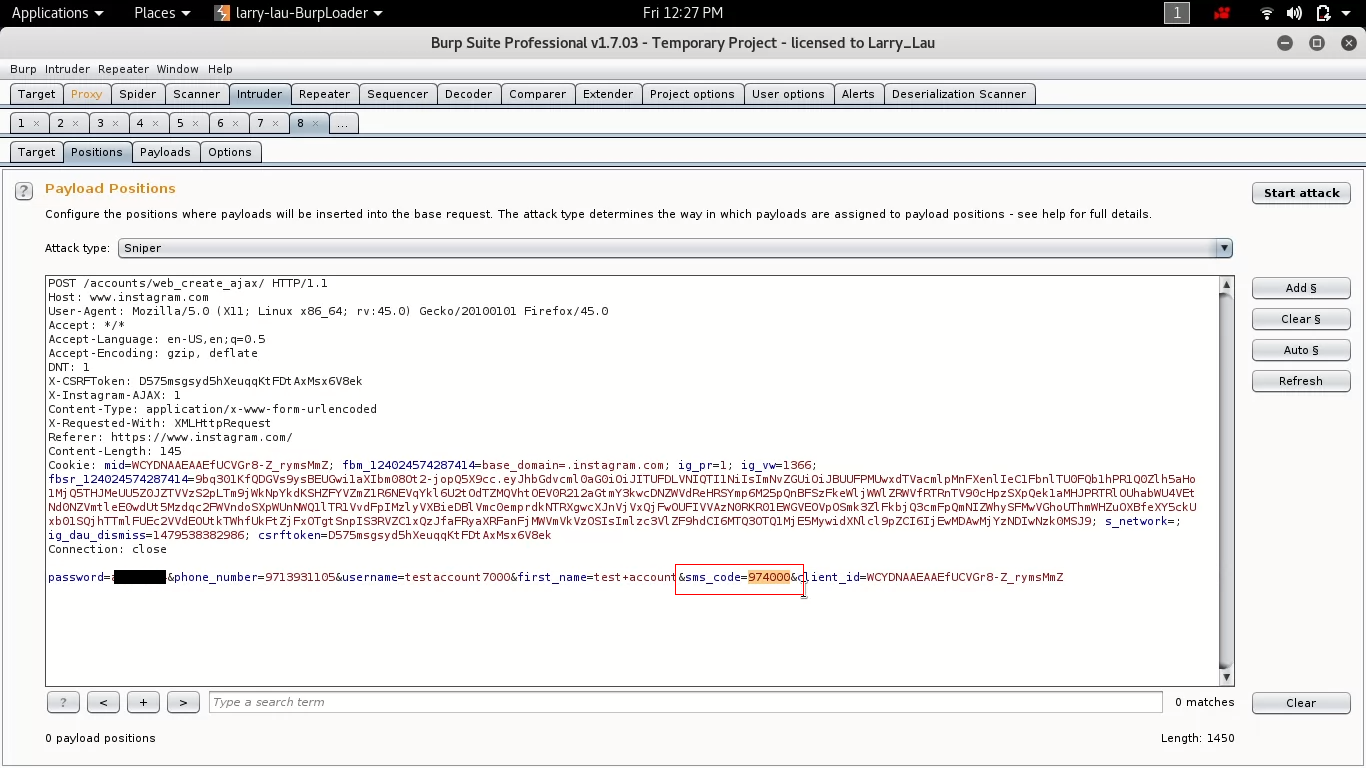Switch to the Deserialization Scanner tab
Image resolution: width=1366 pixels, height=768 pixels.
coord(959,94)
